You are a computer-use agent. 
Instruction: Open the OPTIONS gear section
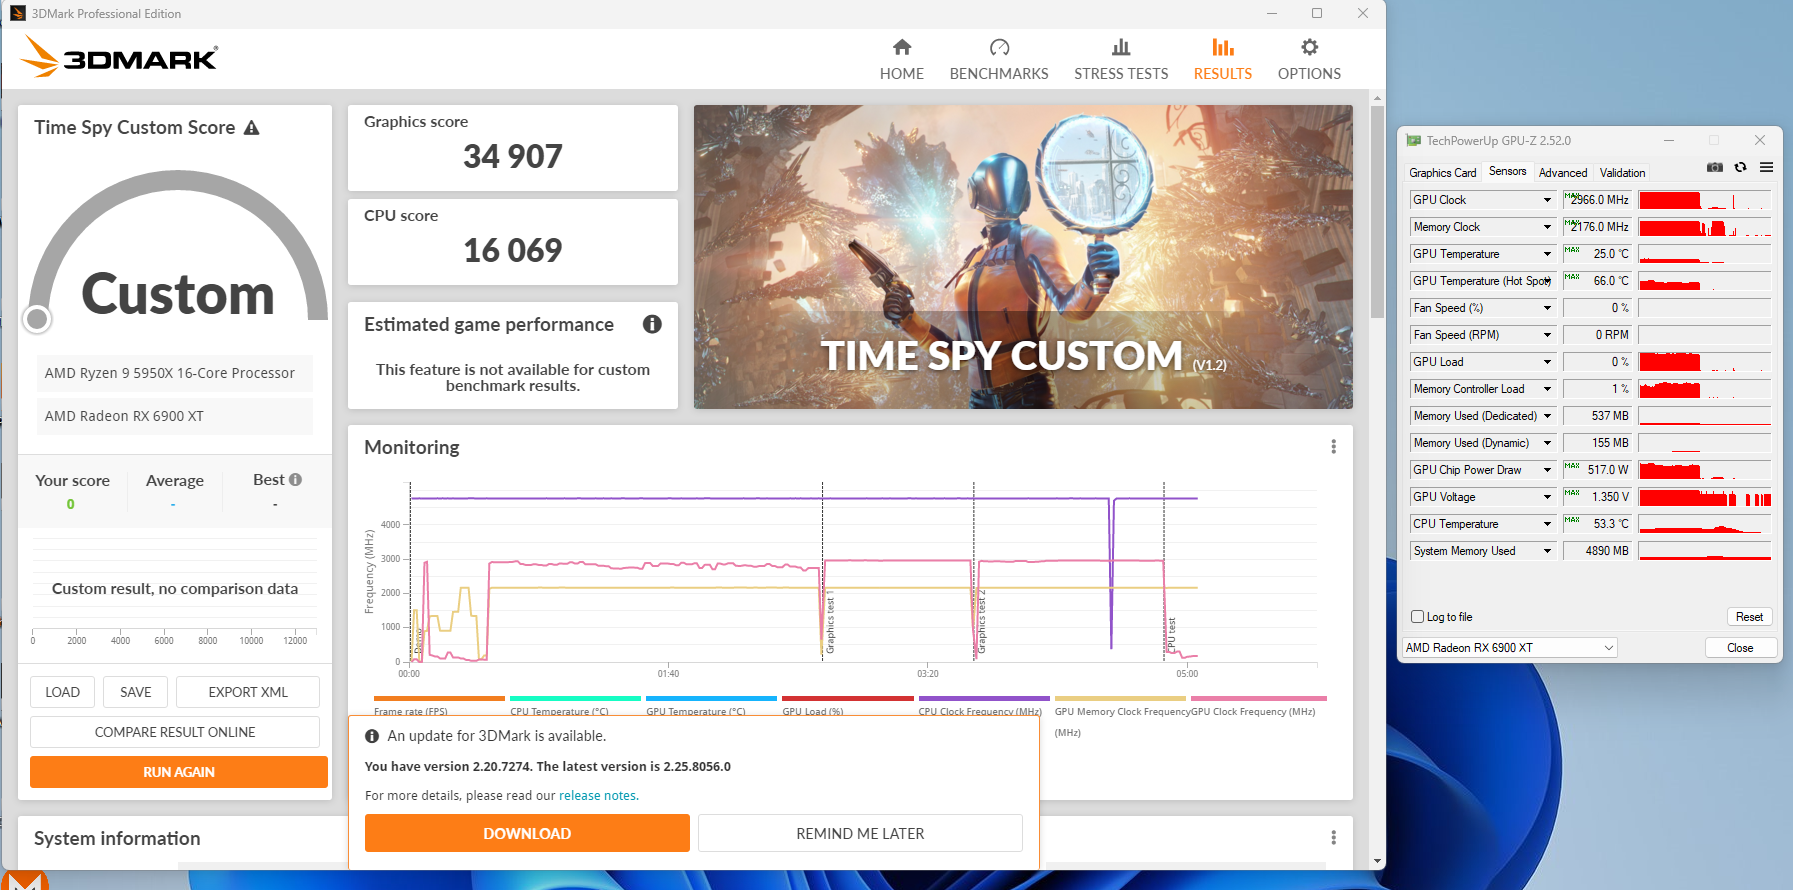click(1309, 60)
